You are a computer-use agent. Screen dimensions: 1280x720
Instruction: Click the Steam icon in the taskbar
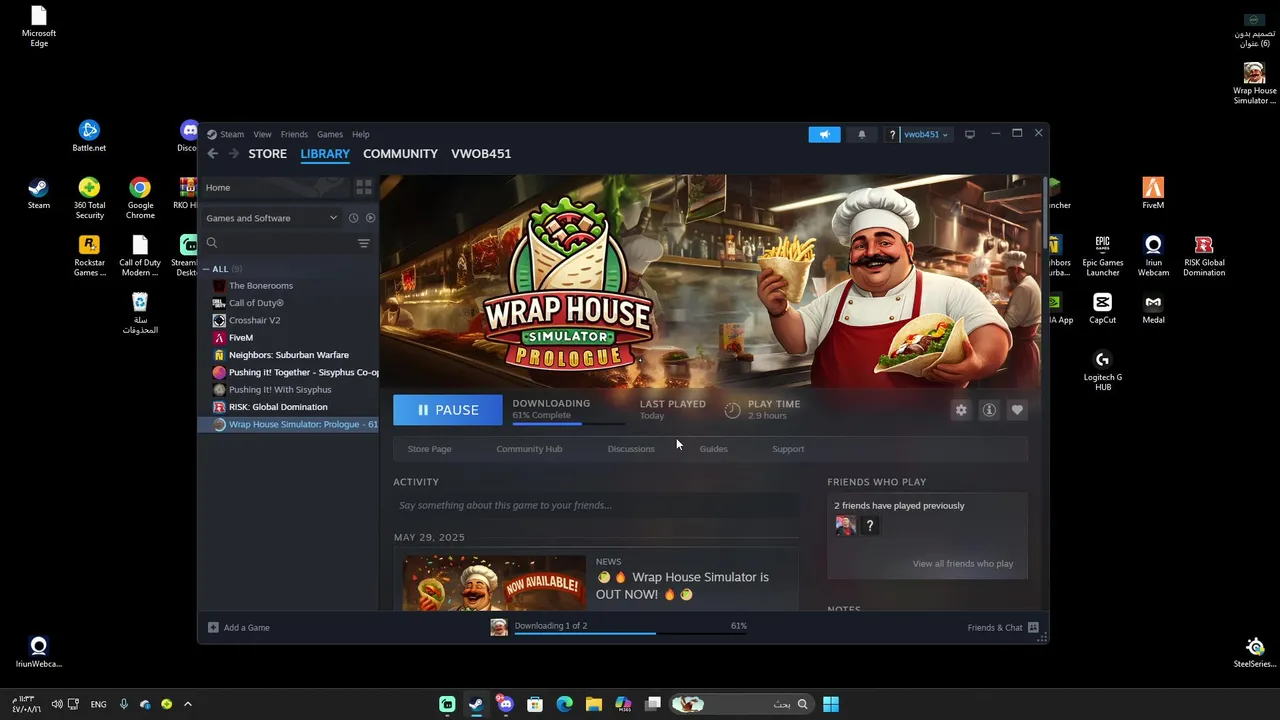[x=476, y=704]
